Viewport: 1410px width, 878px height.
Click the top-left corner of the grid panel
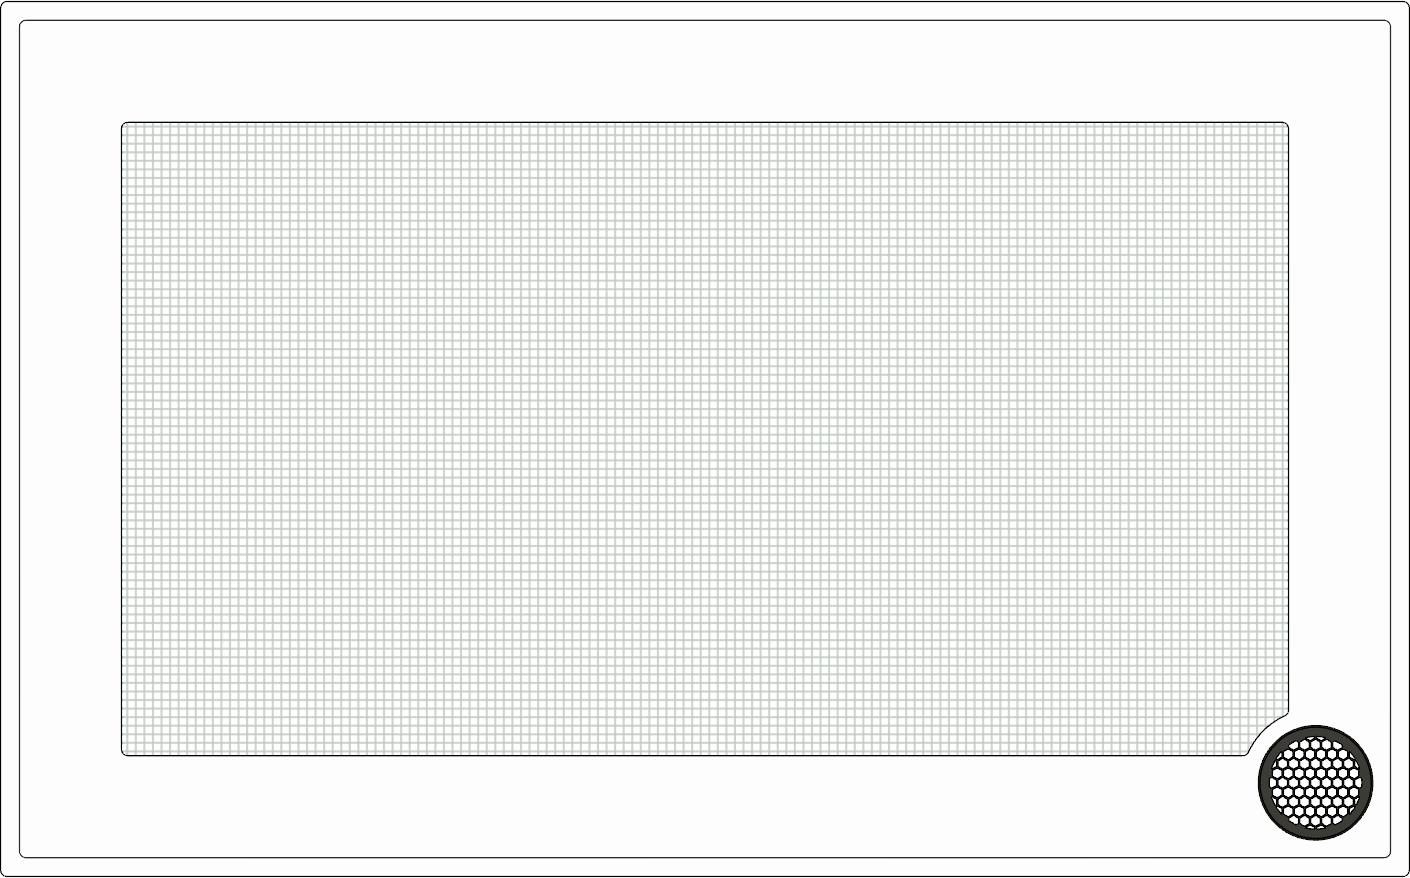point(124,125)
